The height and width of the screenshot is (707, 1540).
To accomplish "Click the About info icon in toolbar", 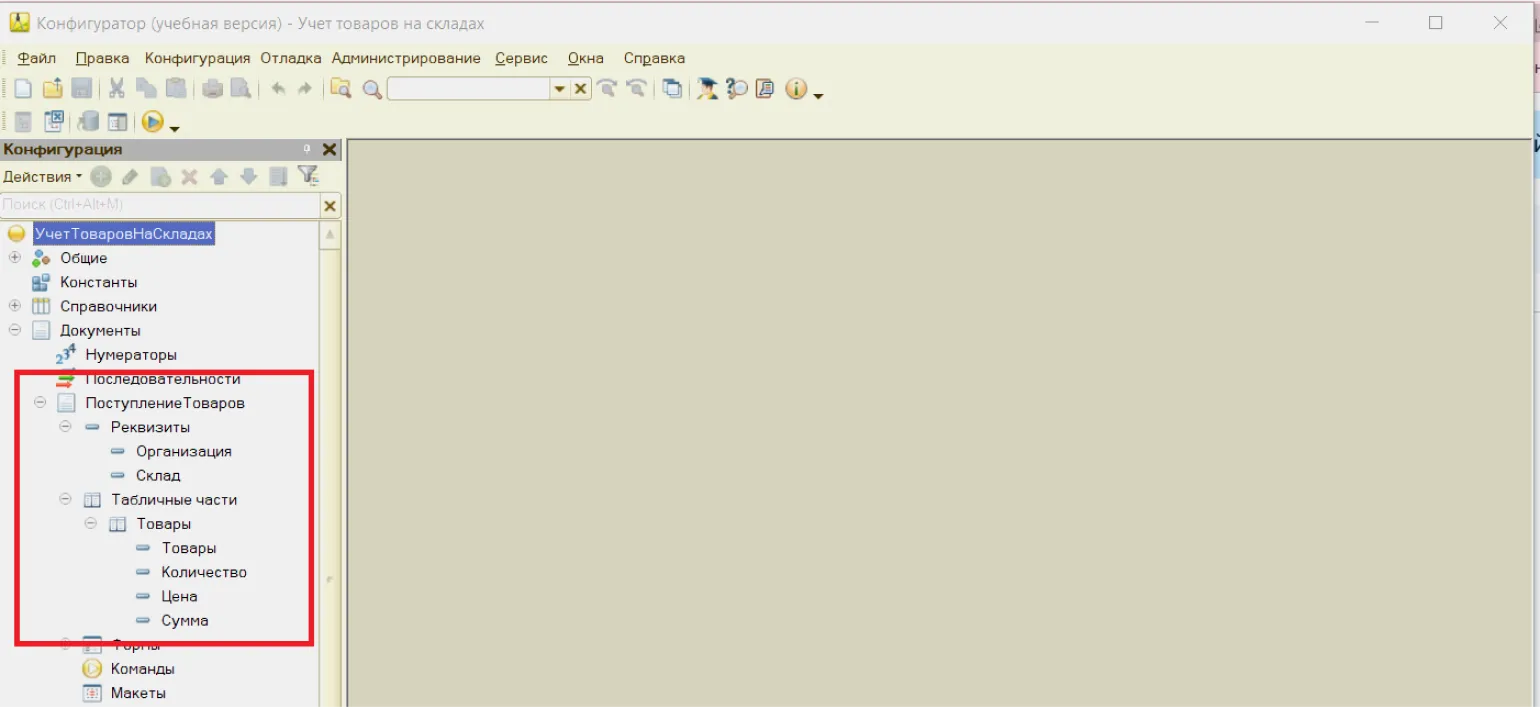I will tap(796, 89).
